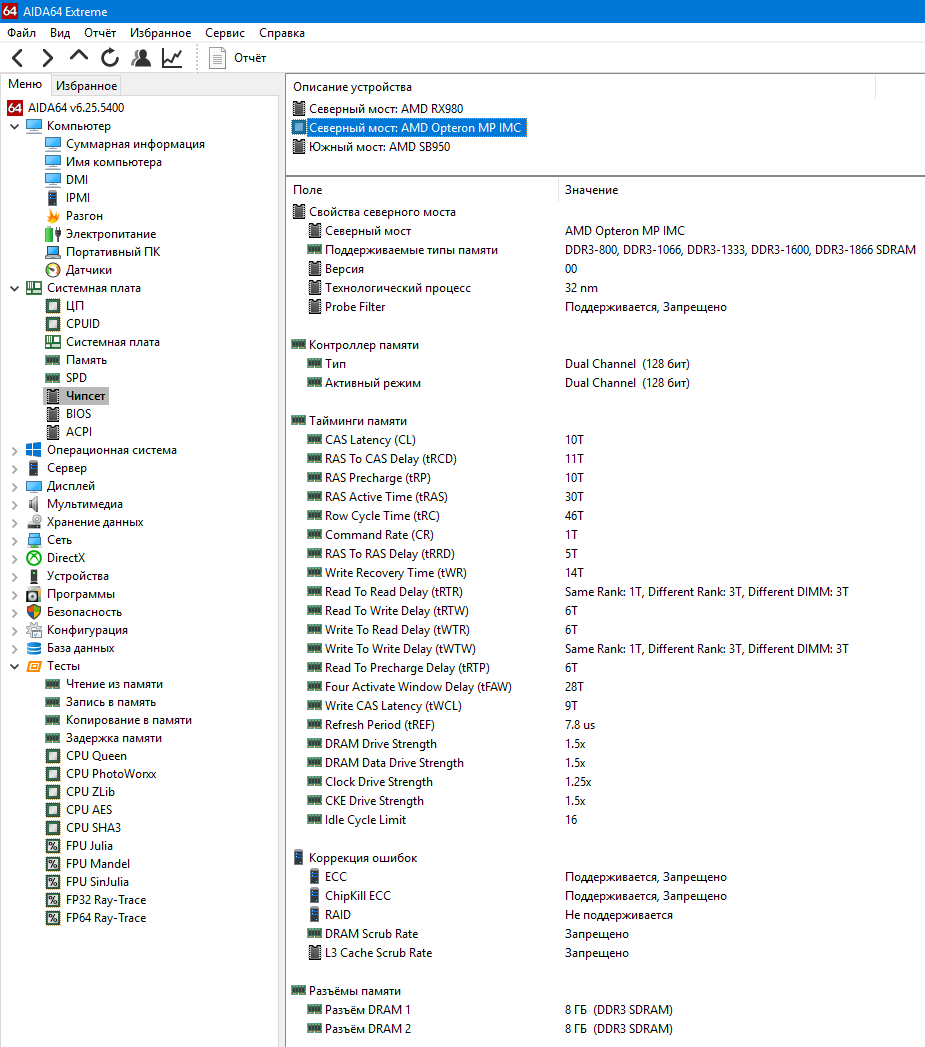This screenshot has height=1047, width=925.
Task: Select Суммарная информация icon in tree
Action: click(53, 144)
